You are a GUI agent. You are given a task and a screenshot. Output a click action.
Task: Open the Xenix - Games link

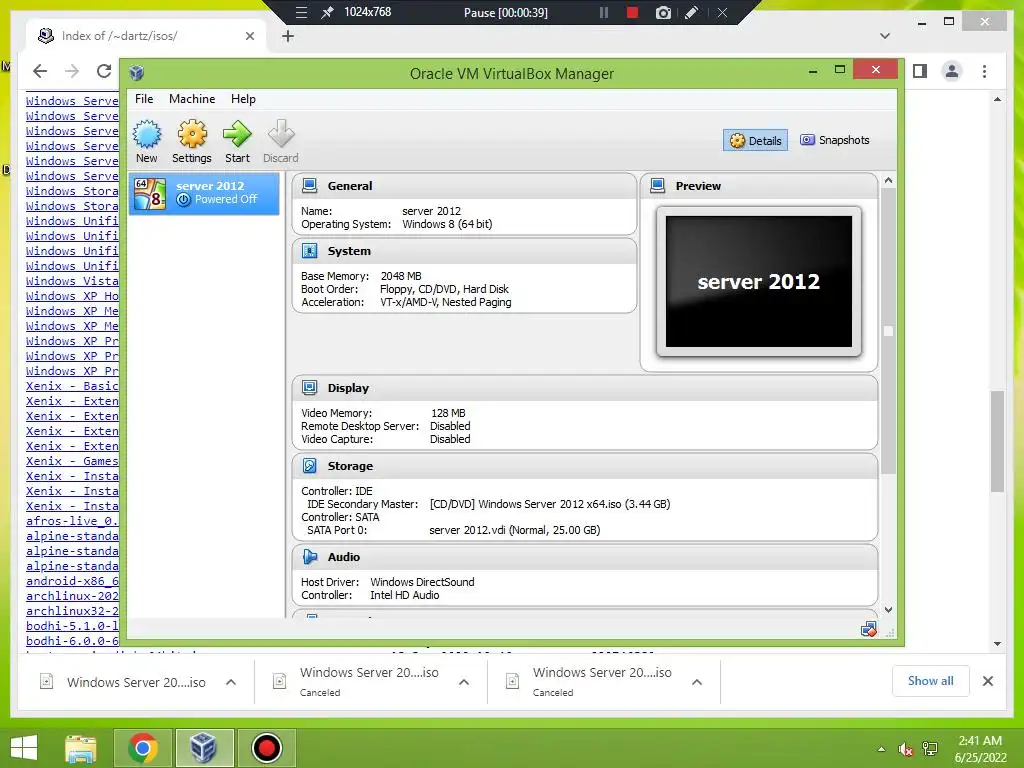(72, 461)
